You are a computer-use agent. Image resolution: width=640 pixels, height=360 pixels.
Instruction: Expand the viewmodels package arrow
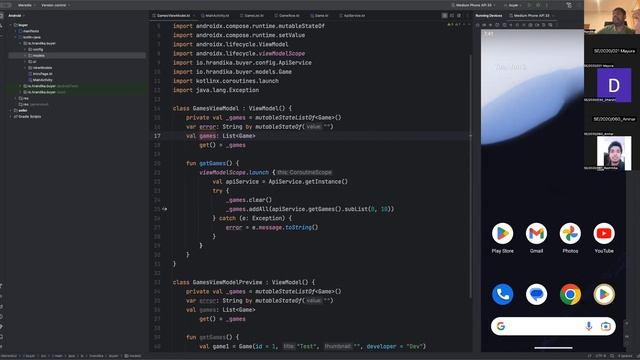[25, 68]
